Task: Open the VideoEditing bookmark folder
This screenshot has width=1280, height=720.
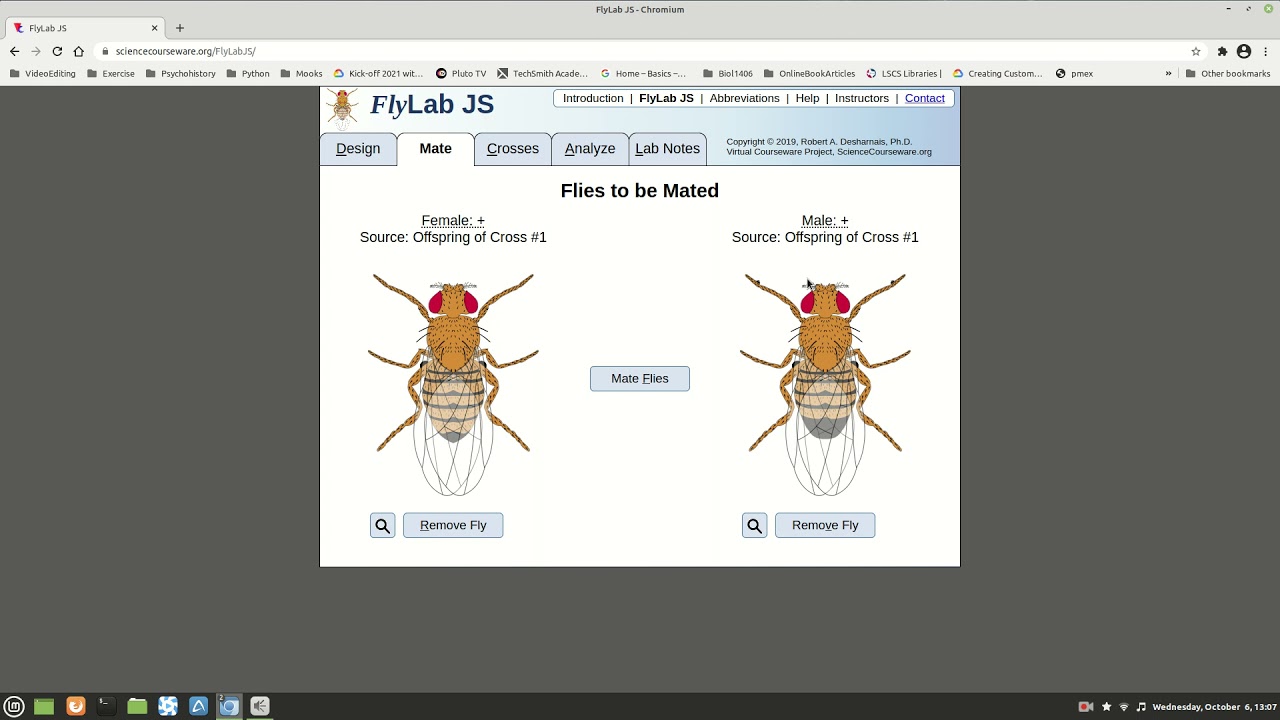Action: (x=42, y=73)
